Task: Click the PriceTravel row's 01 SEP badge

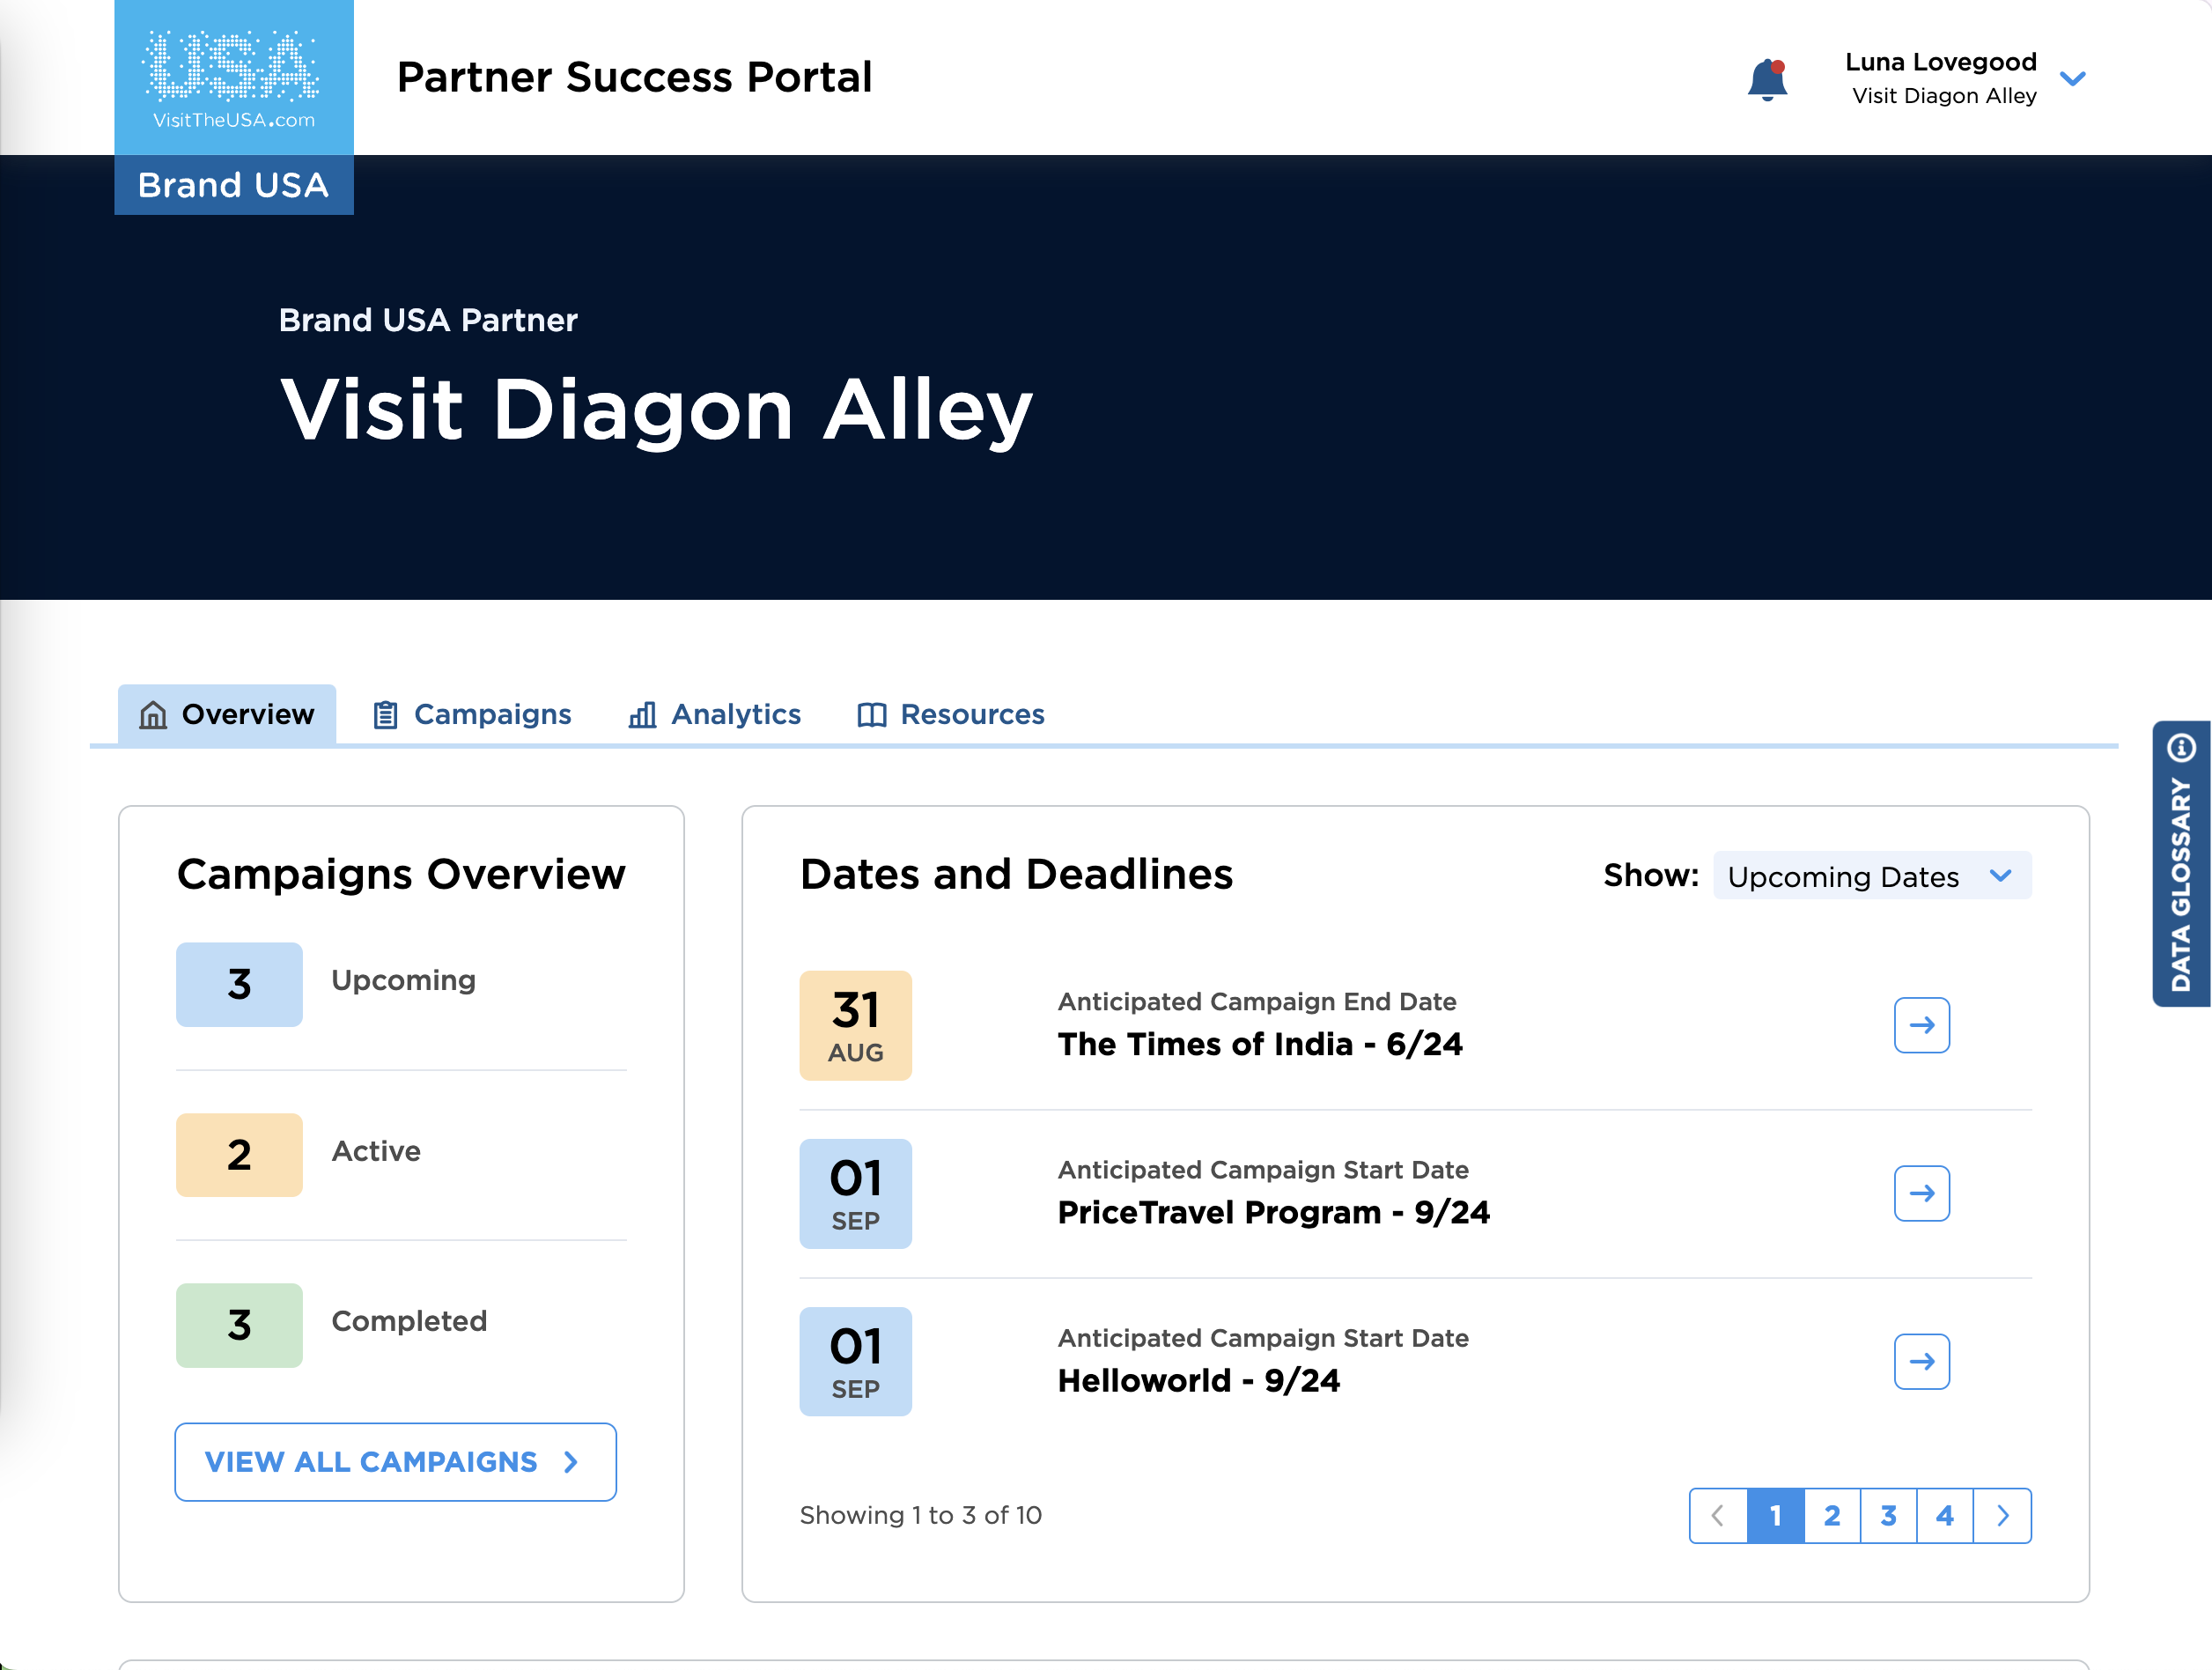Action: tap(856, 1193)
